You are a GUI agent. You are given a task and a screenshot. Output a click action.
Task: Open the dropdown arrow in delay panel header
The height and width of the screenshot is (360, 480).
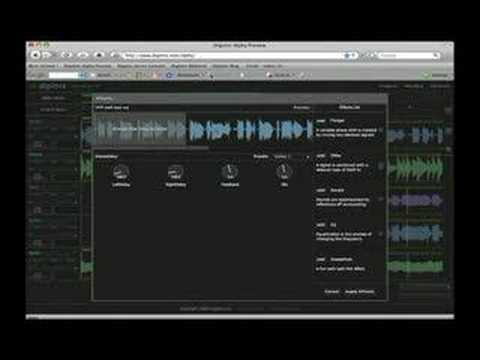[x=307, y=156]
